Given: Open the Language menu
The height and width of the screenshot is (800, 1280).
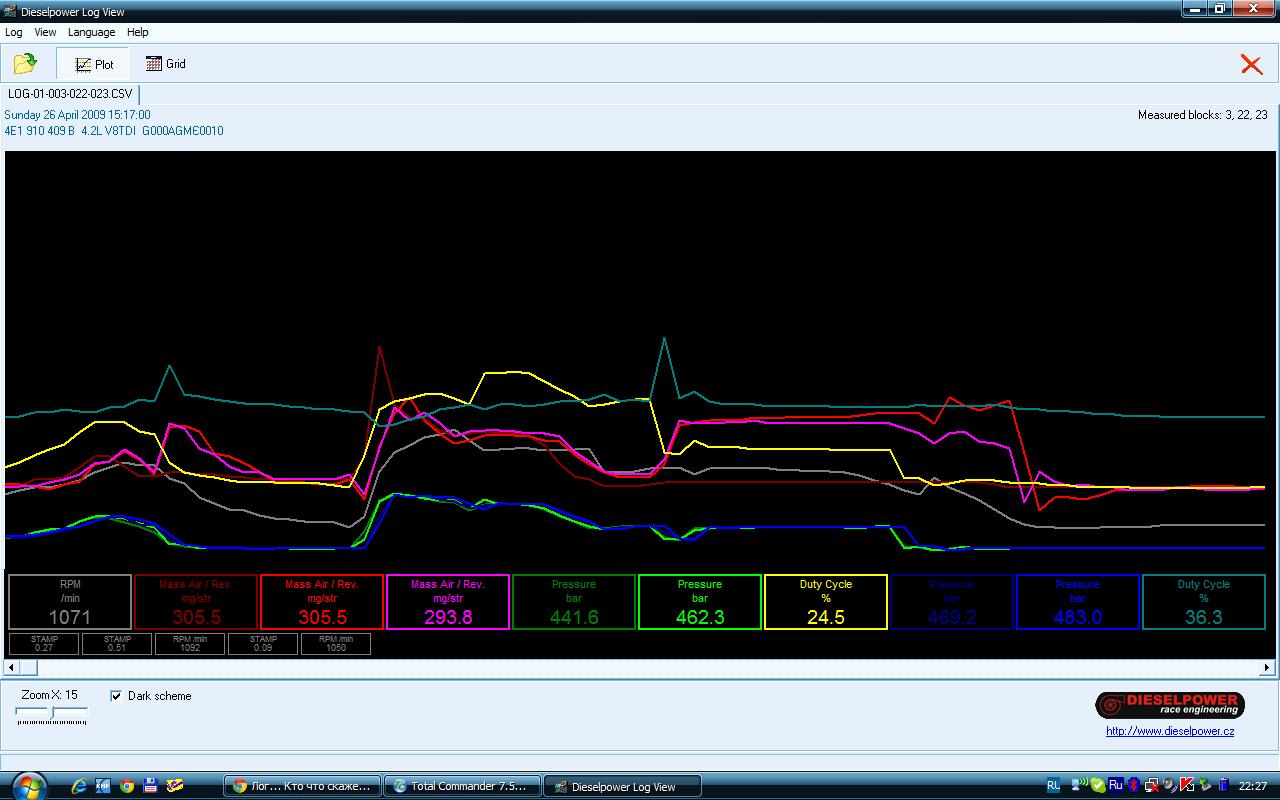Looking at the screenshot, I should tap(91, 32).
